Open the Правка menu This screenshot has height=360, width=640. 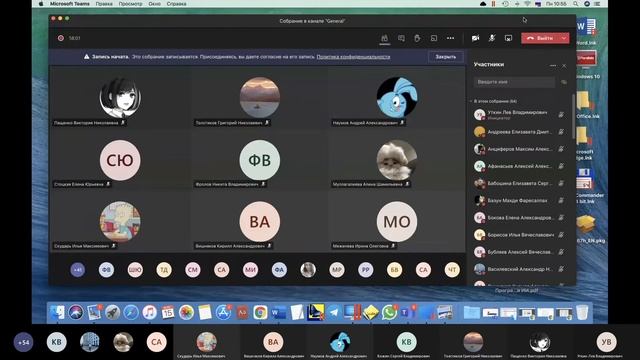(x=104, y=4)
